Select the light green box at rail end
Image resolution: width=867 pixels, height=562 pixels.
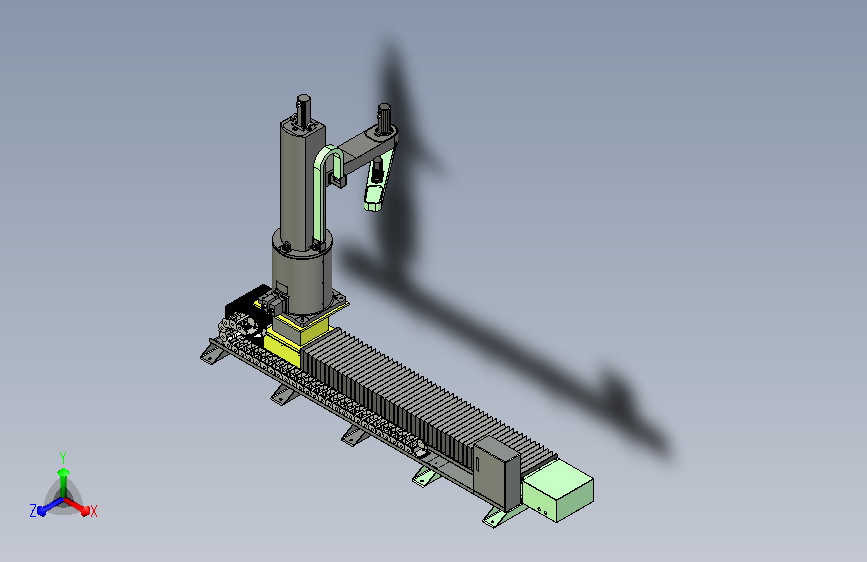click(558, 492)
